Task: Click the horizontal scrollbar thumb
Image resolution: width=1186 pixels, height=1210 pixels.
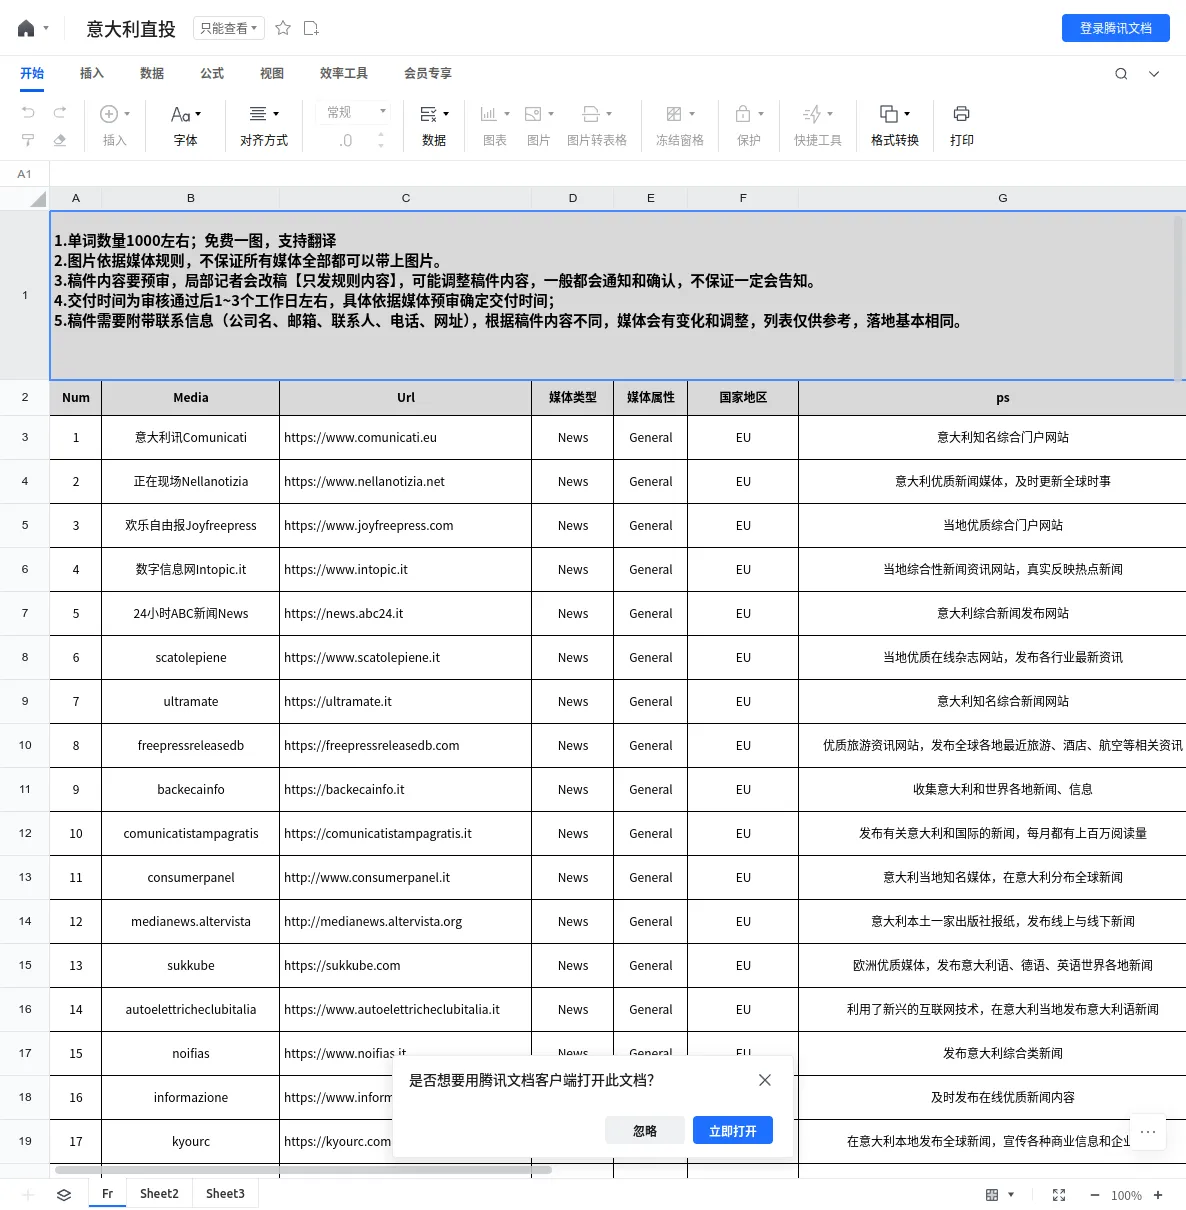Action: 303,1169
